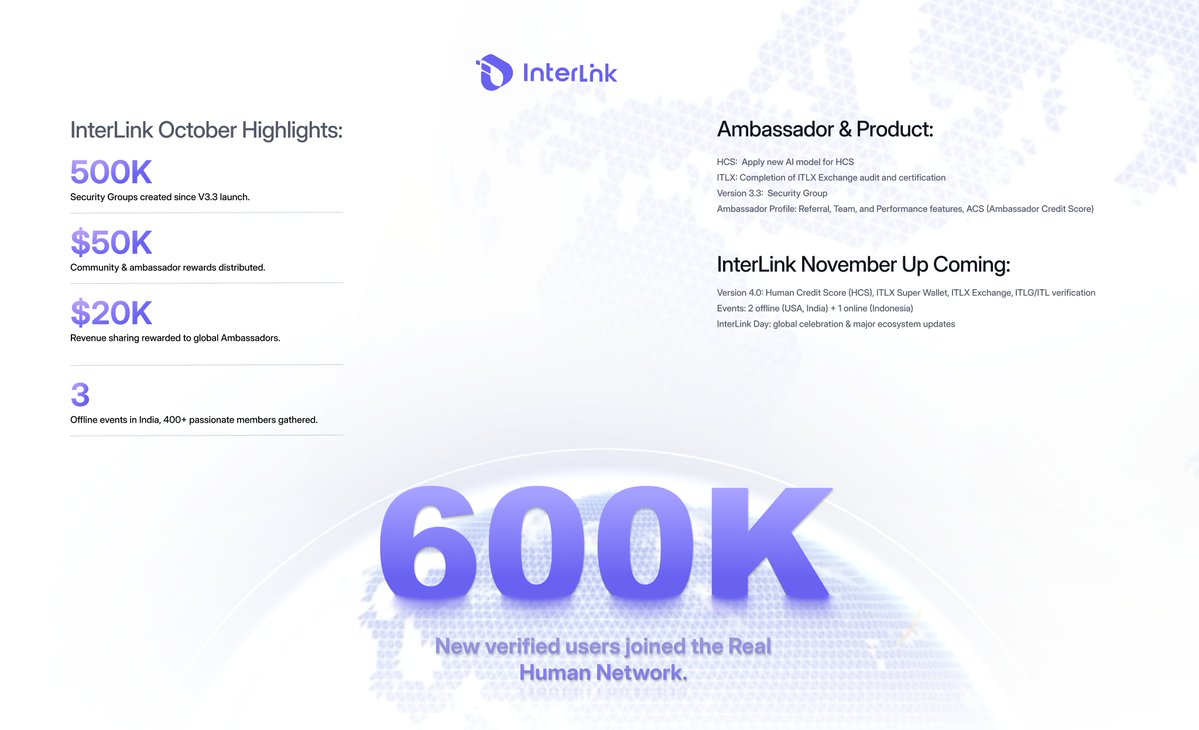This screenshot has height=730, width=1199.
Task: Select the 'Ambassador & Product:' heading
Action: click(x=825, y=129)
